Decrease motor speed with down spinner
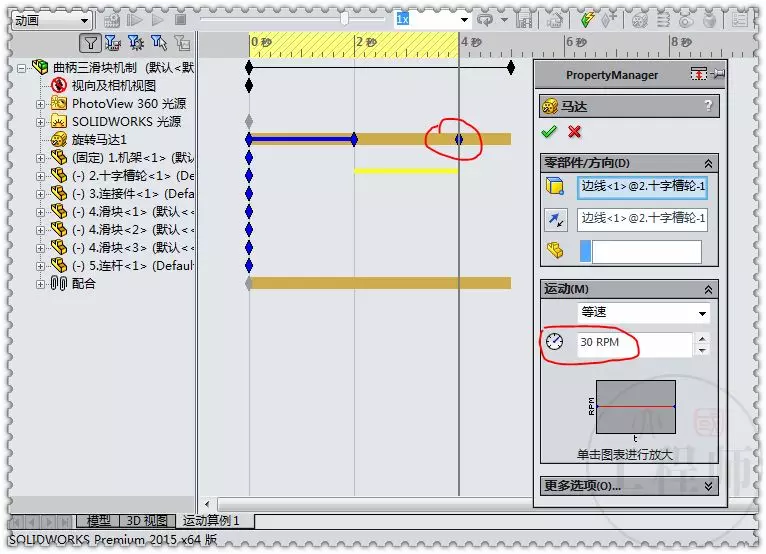The width and height of the screenshot is (766, 554). 702,350
